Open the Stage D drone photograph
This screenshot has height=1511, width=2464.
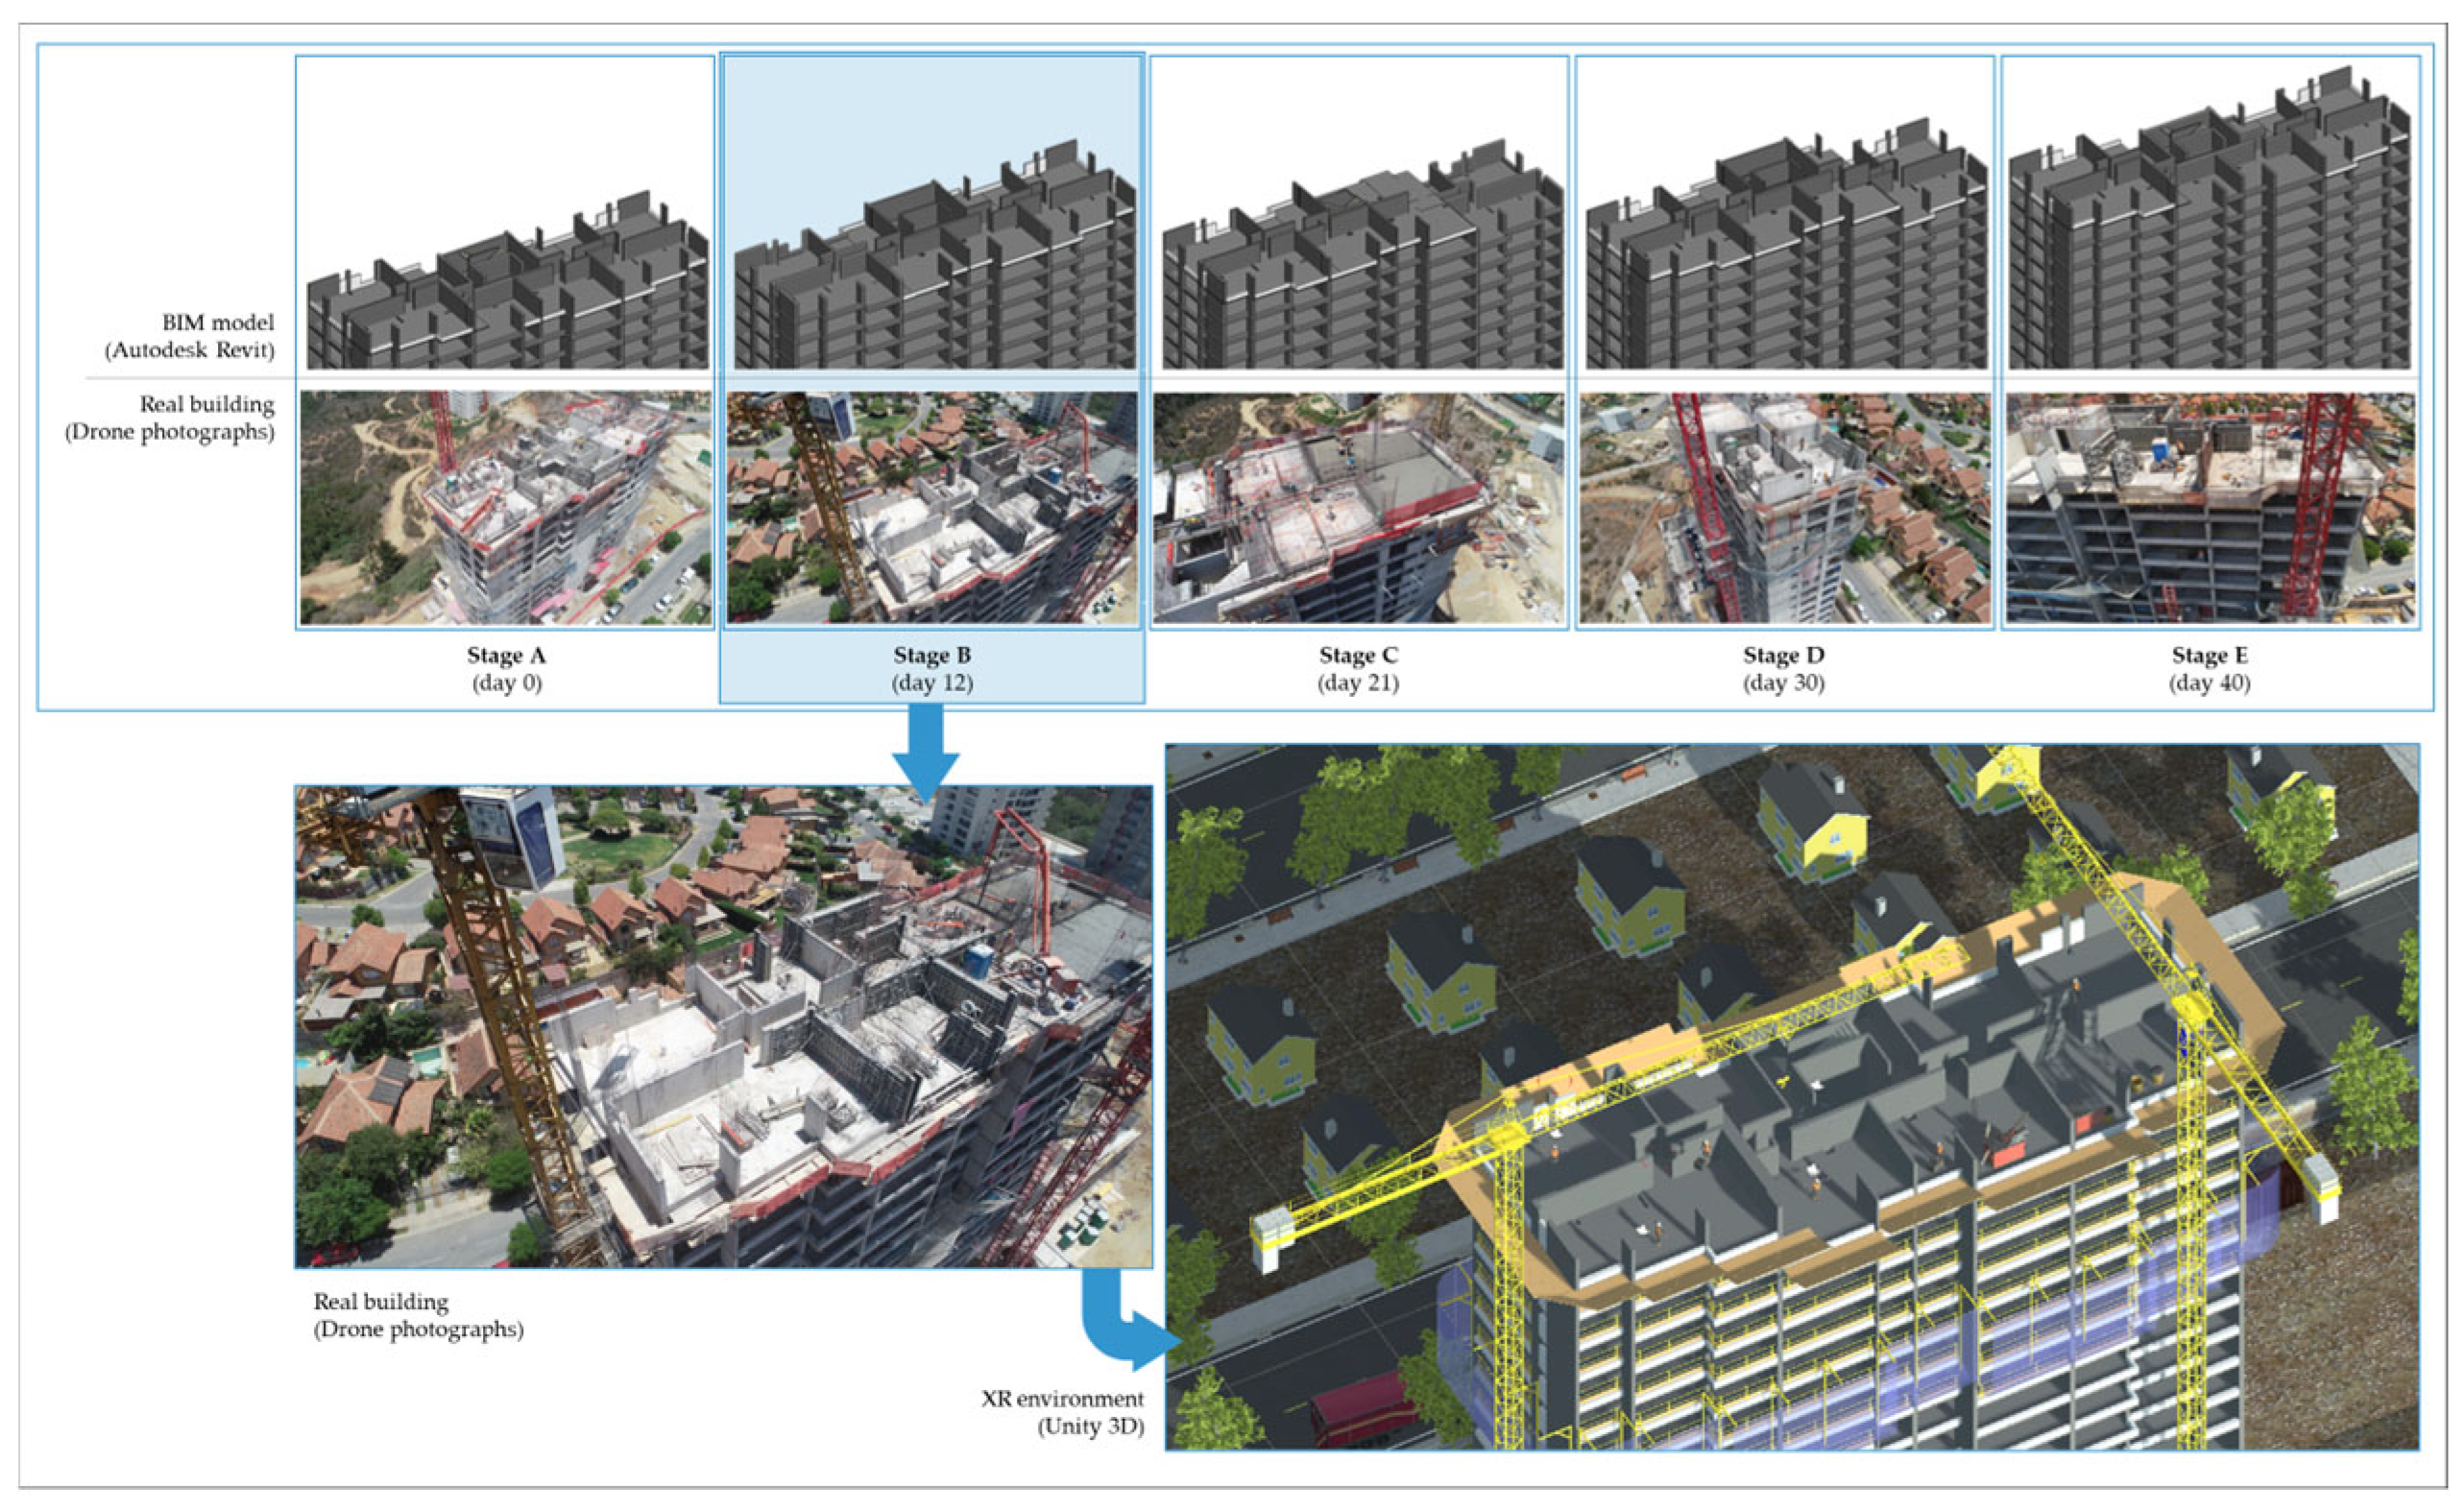(1785, 508)
